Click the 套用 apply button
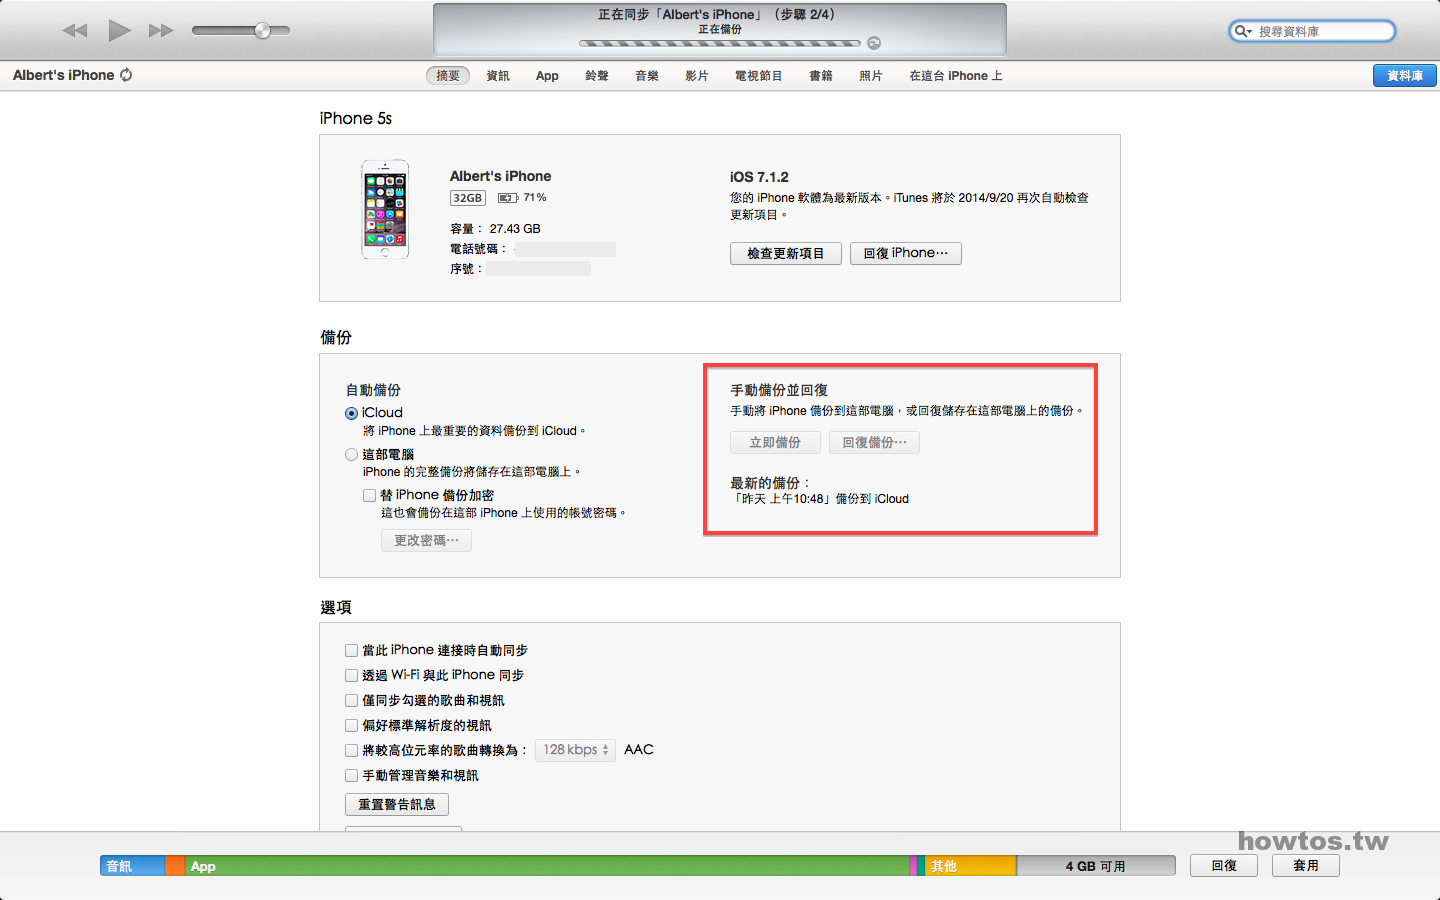 point(1306,866)
